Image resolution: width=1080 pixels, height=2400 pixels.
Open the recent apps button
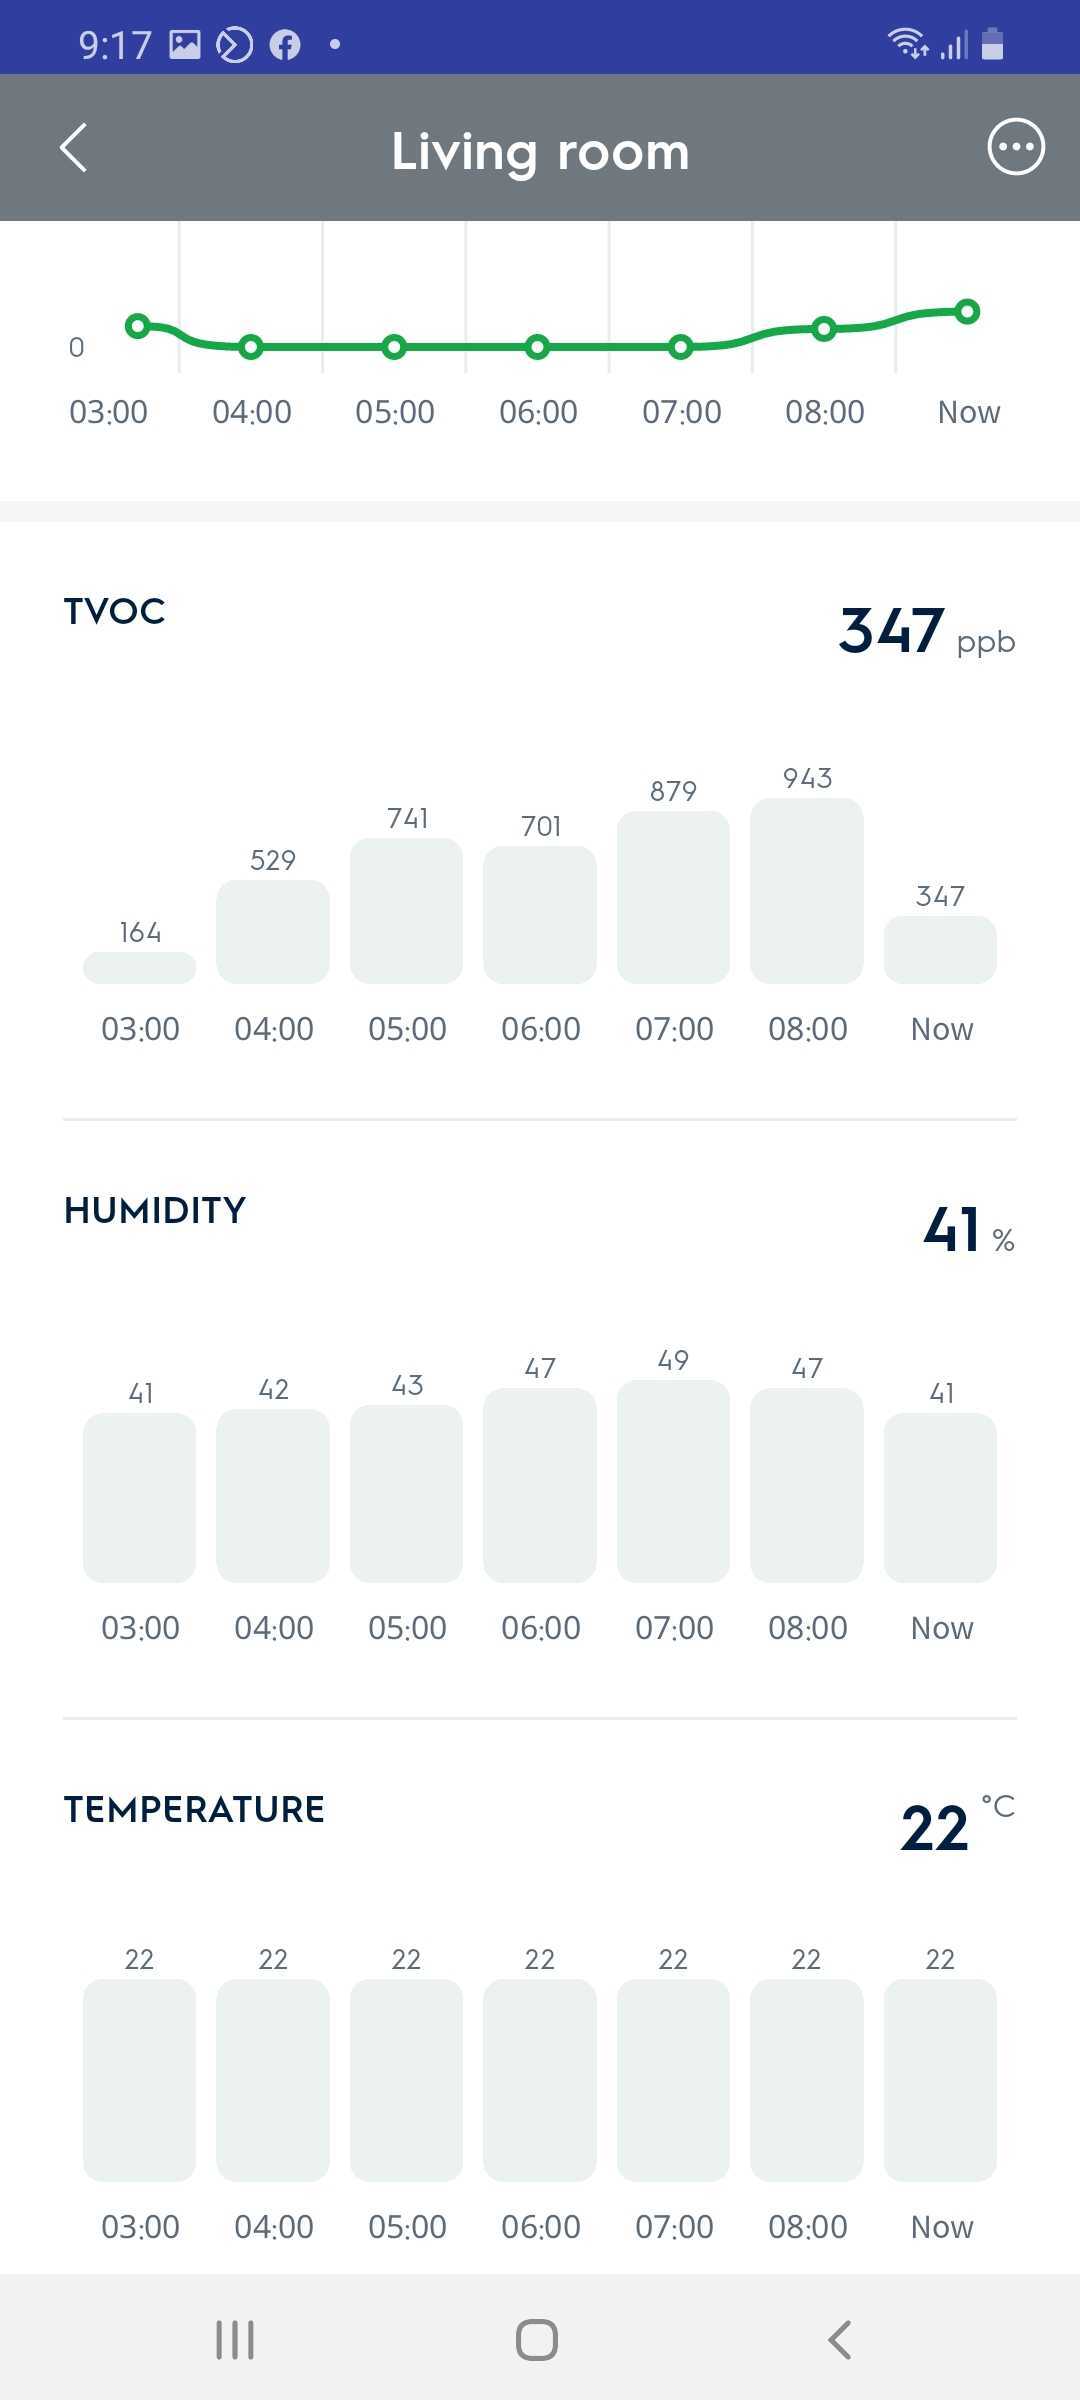click(235, 2339)
